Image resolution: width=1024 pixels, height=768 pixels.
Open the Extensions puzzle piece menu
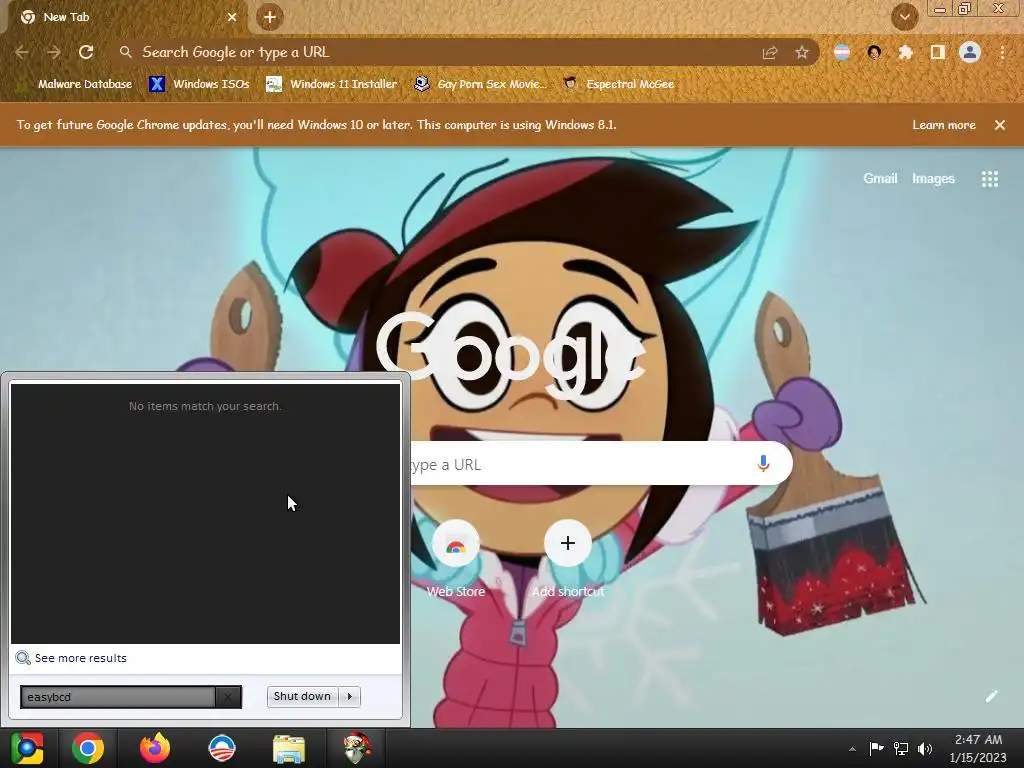[906, 52]
